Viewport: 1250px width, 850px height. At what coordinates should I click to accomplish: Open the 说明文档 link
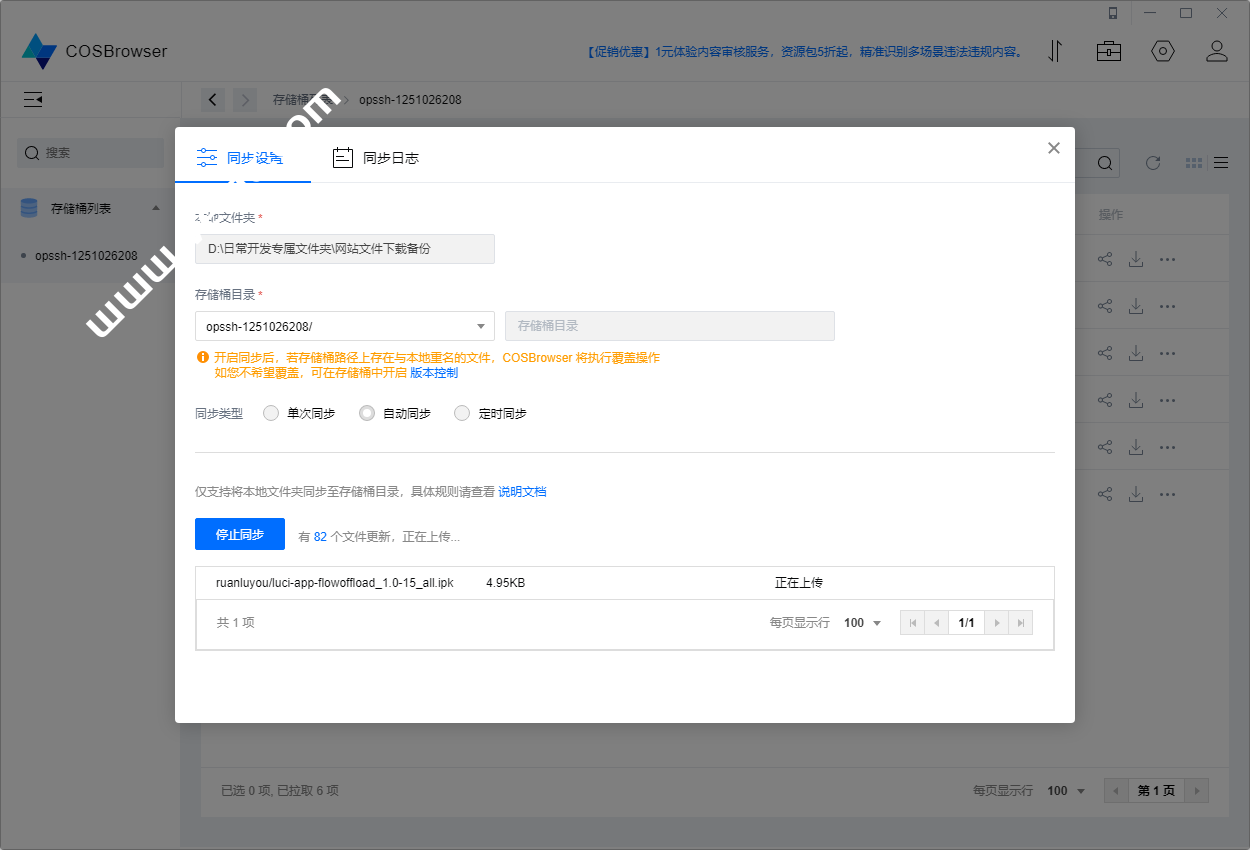point(522,491)
